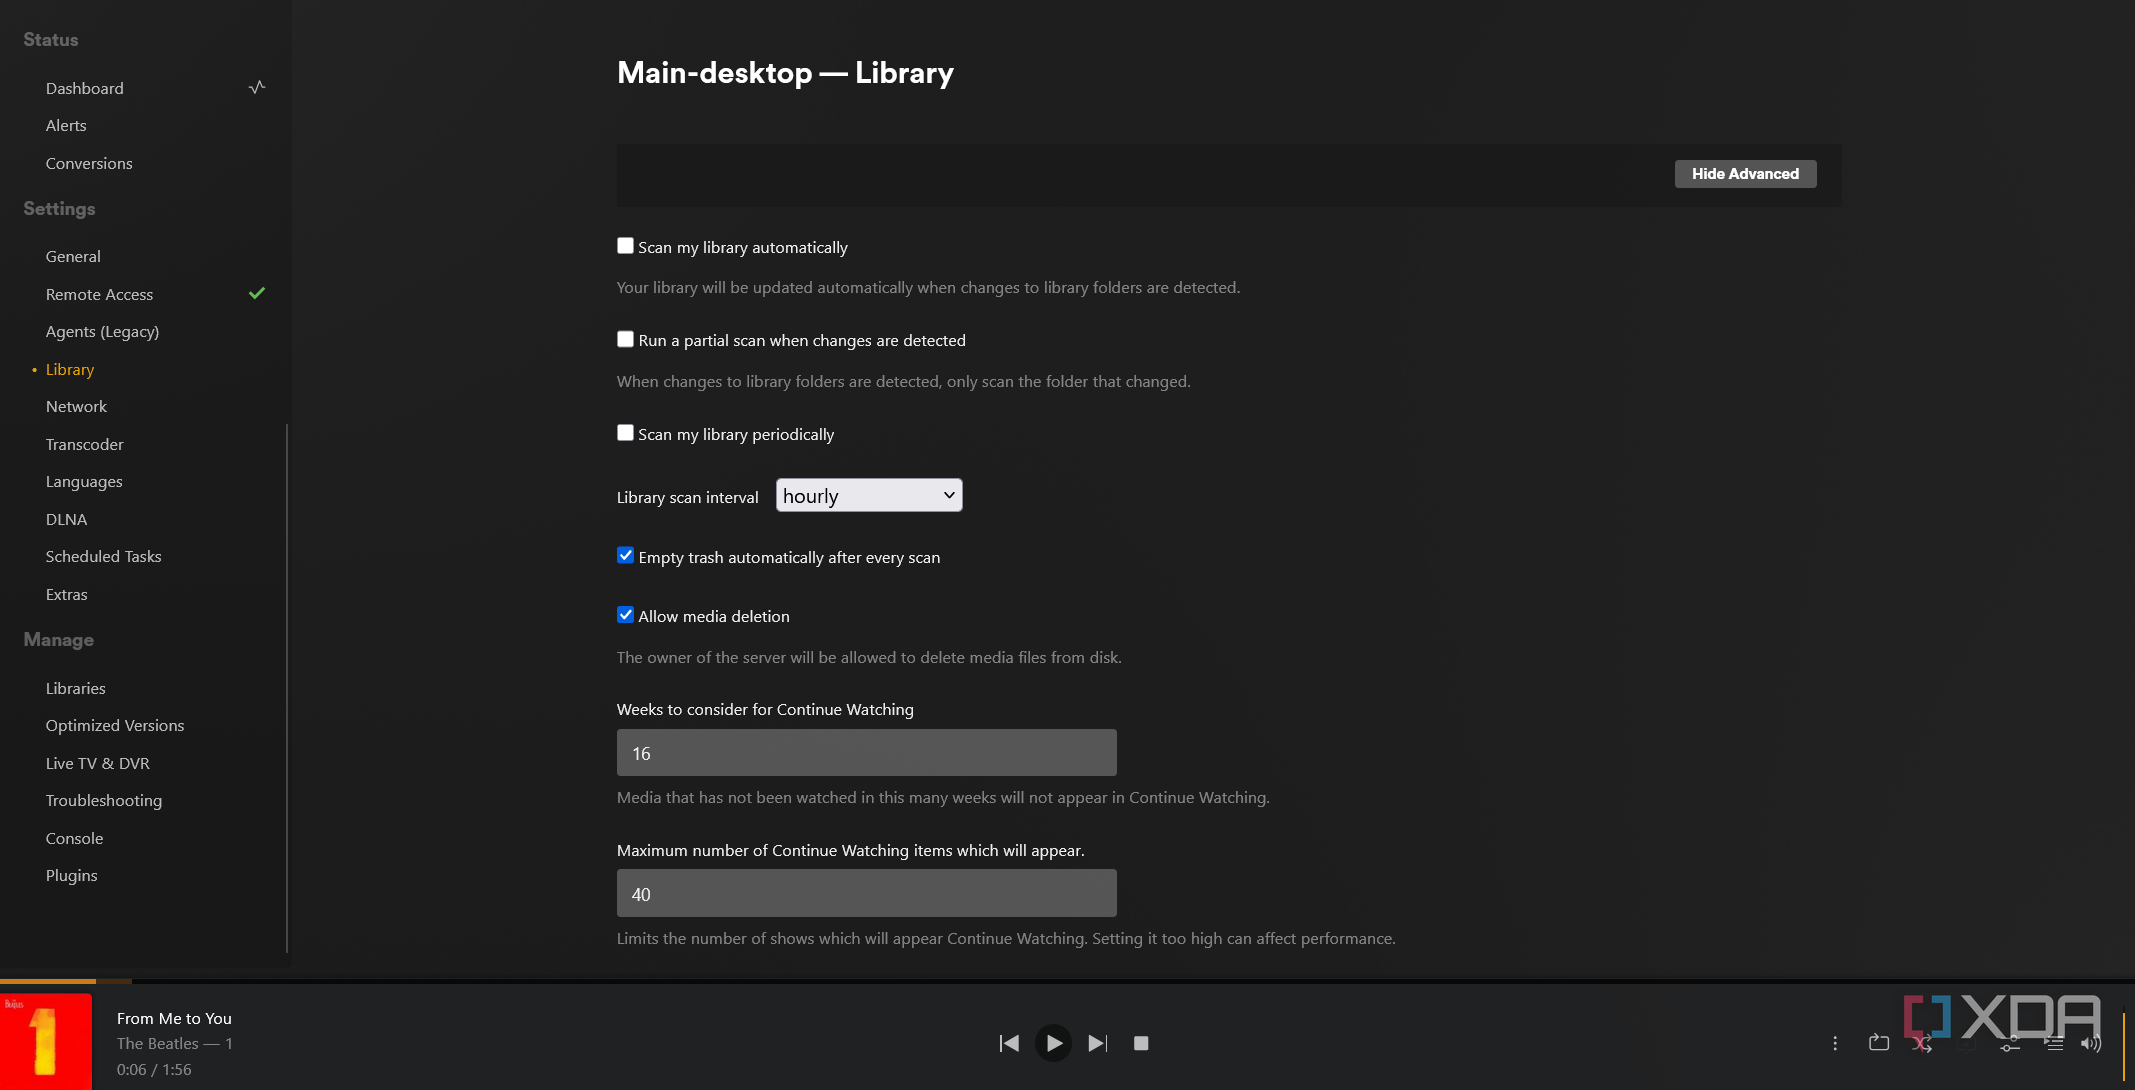Open the Library scan interval dropdown

tap(868, 496)
